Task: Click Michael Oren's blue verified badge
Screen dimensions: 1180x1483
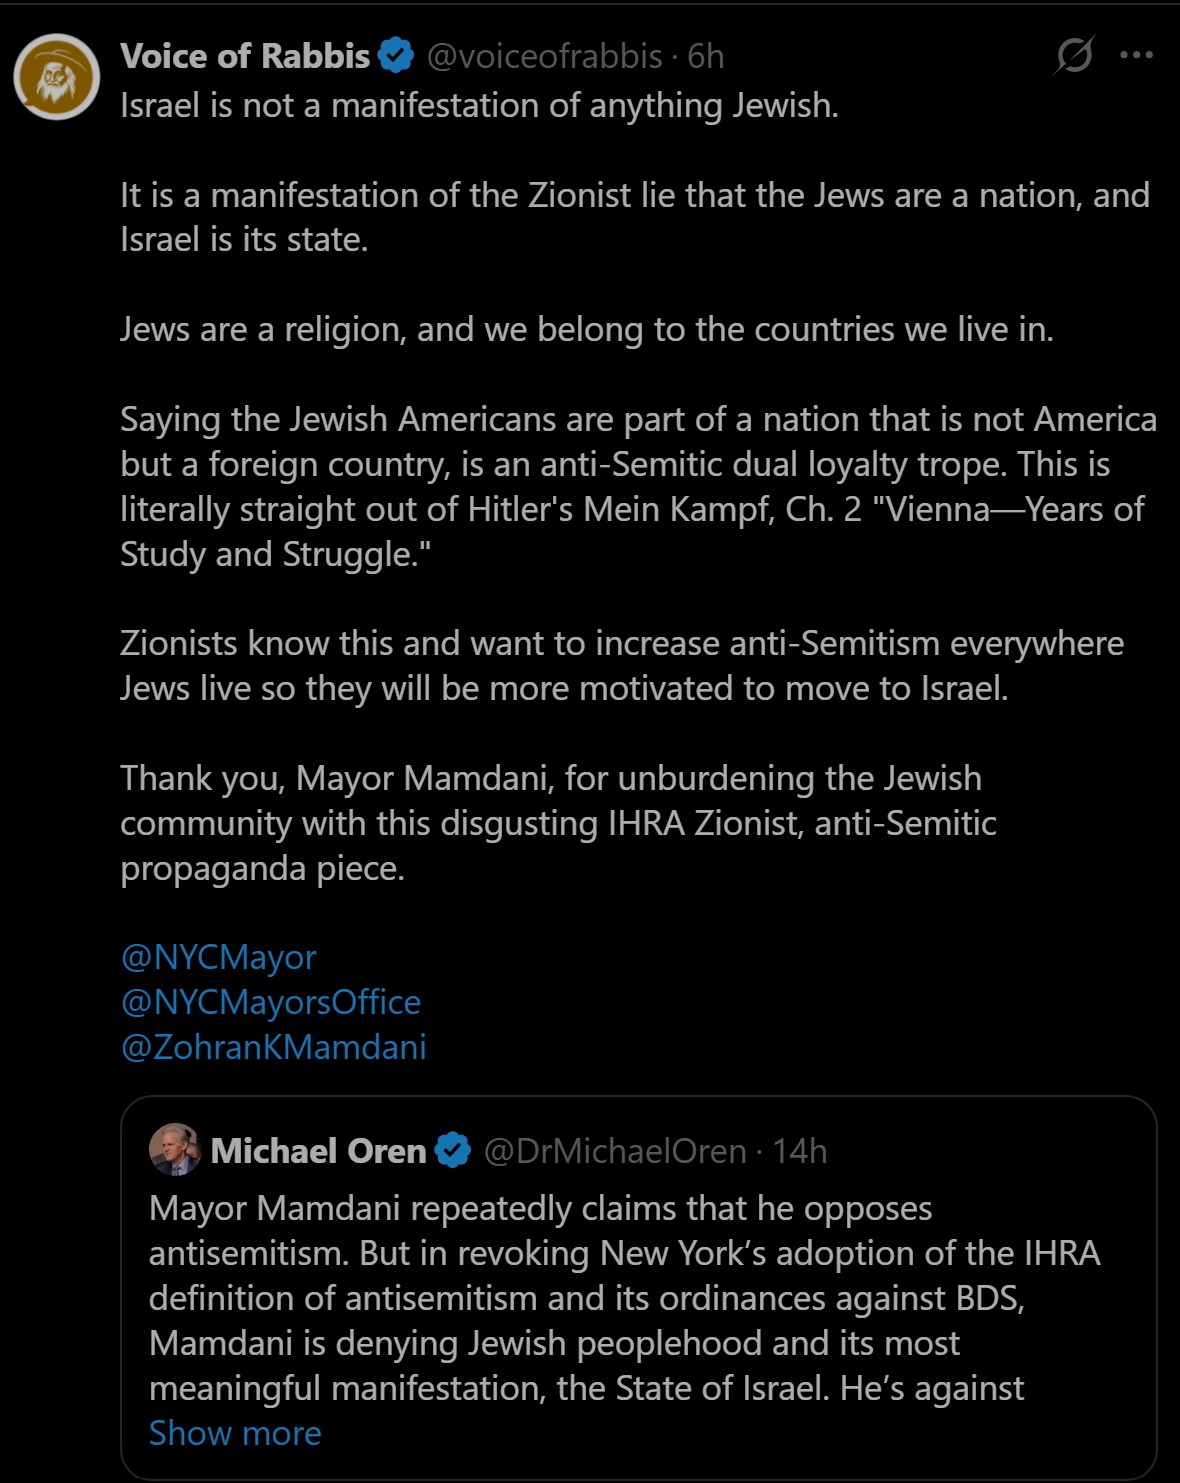Action: [x=453, y=1151]
